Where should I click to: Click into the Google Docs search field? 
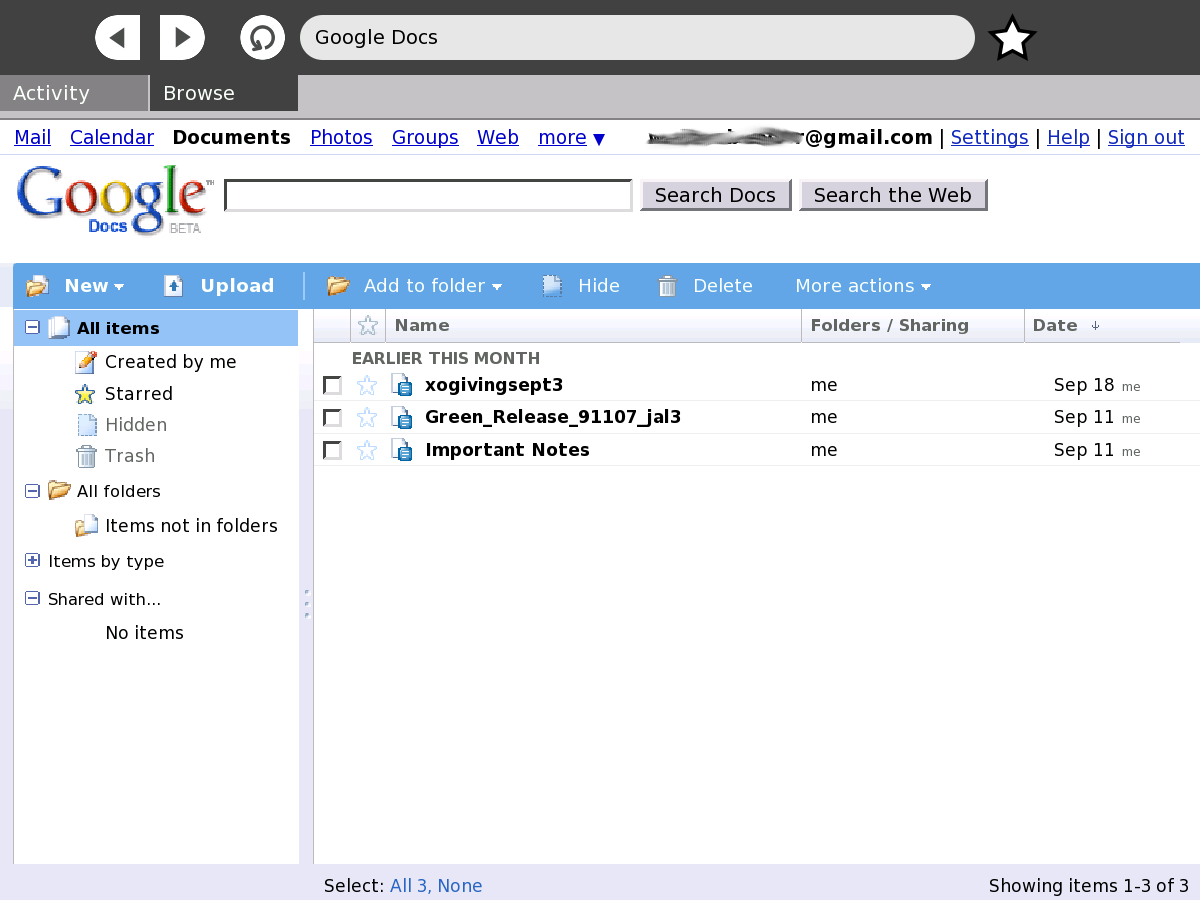coord(428,195)
